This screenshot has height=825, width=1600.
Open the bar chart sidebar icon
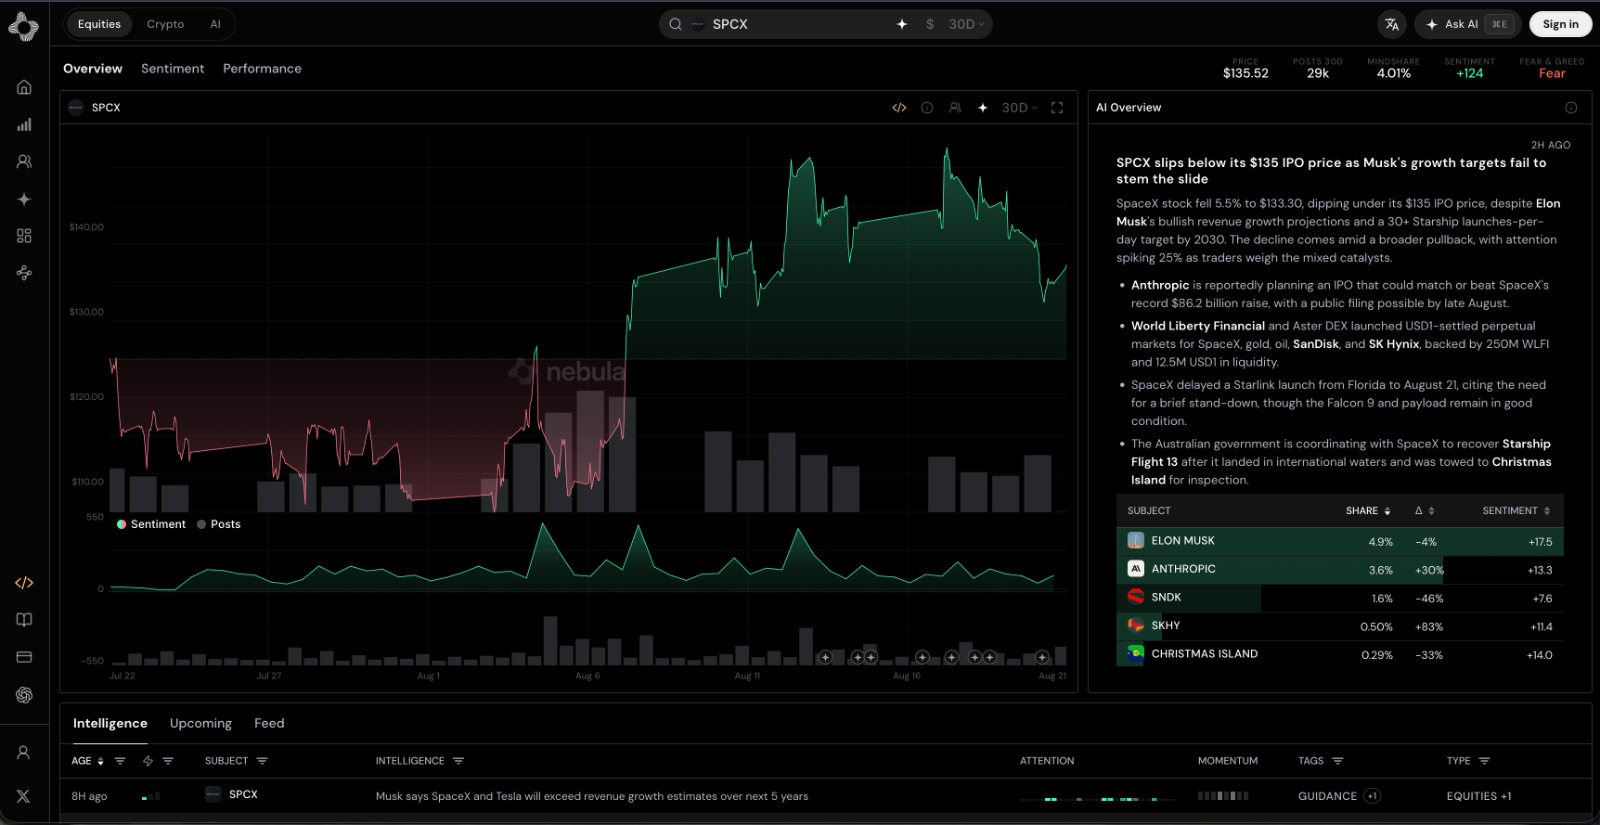click(x=24, y=124)
